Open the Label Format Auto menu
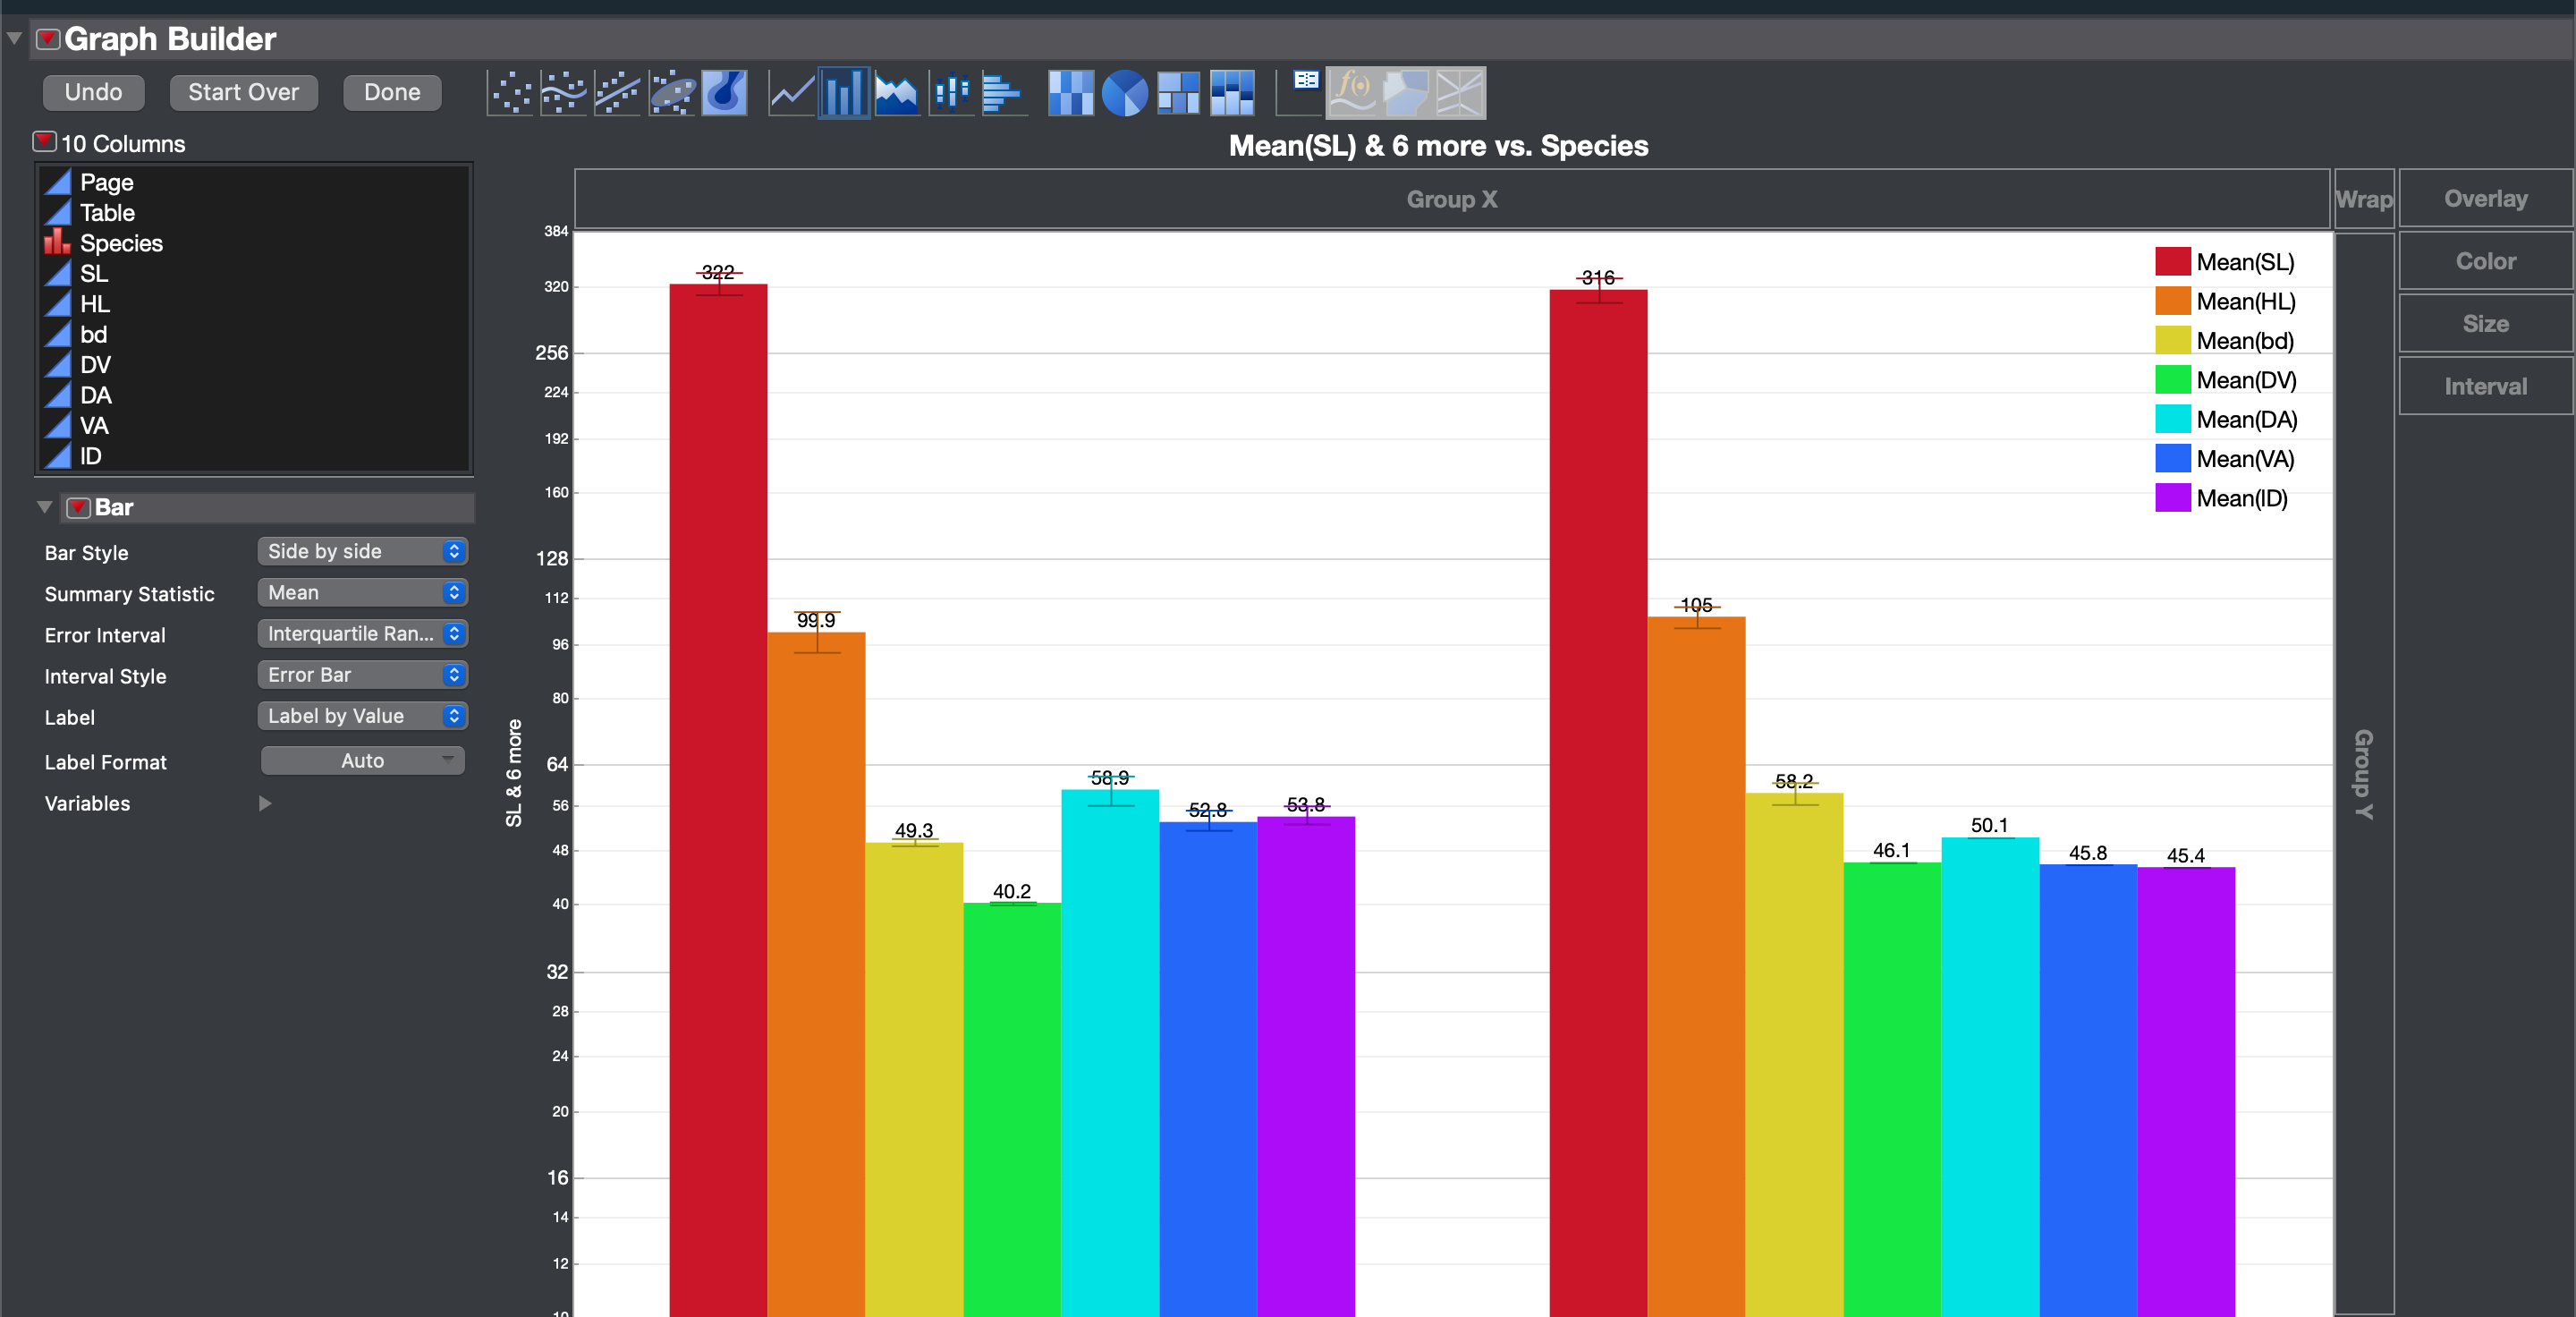Image resolution: width=2576 pixels, height=1317 pixels. coord(362,761)
